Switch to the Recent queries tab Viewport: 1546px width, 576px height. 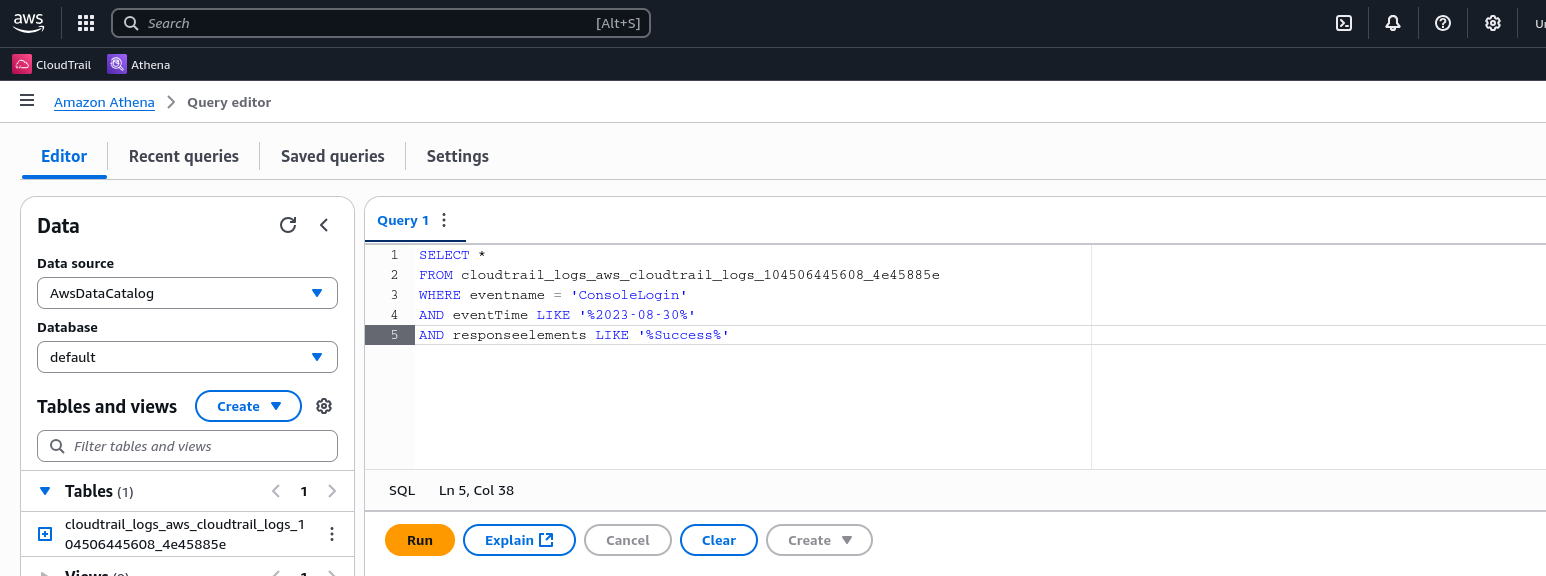(x=184, y=156)
